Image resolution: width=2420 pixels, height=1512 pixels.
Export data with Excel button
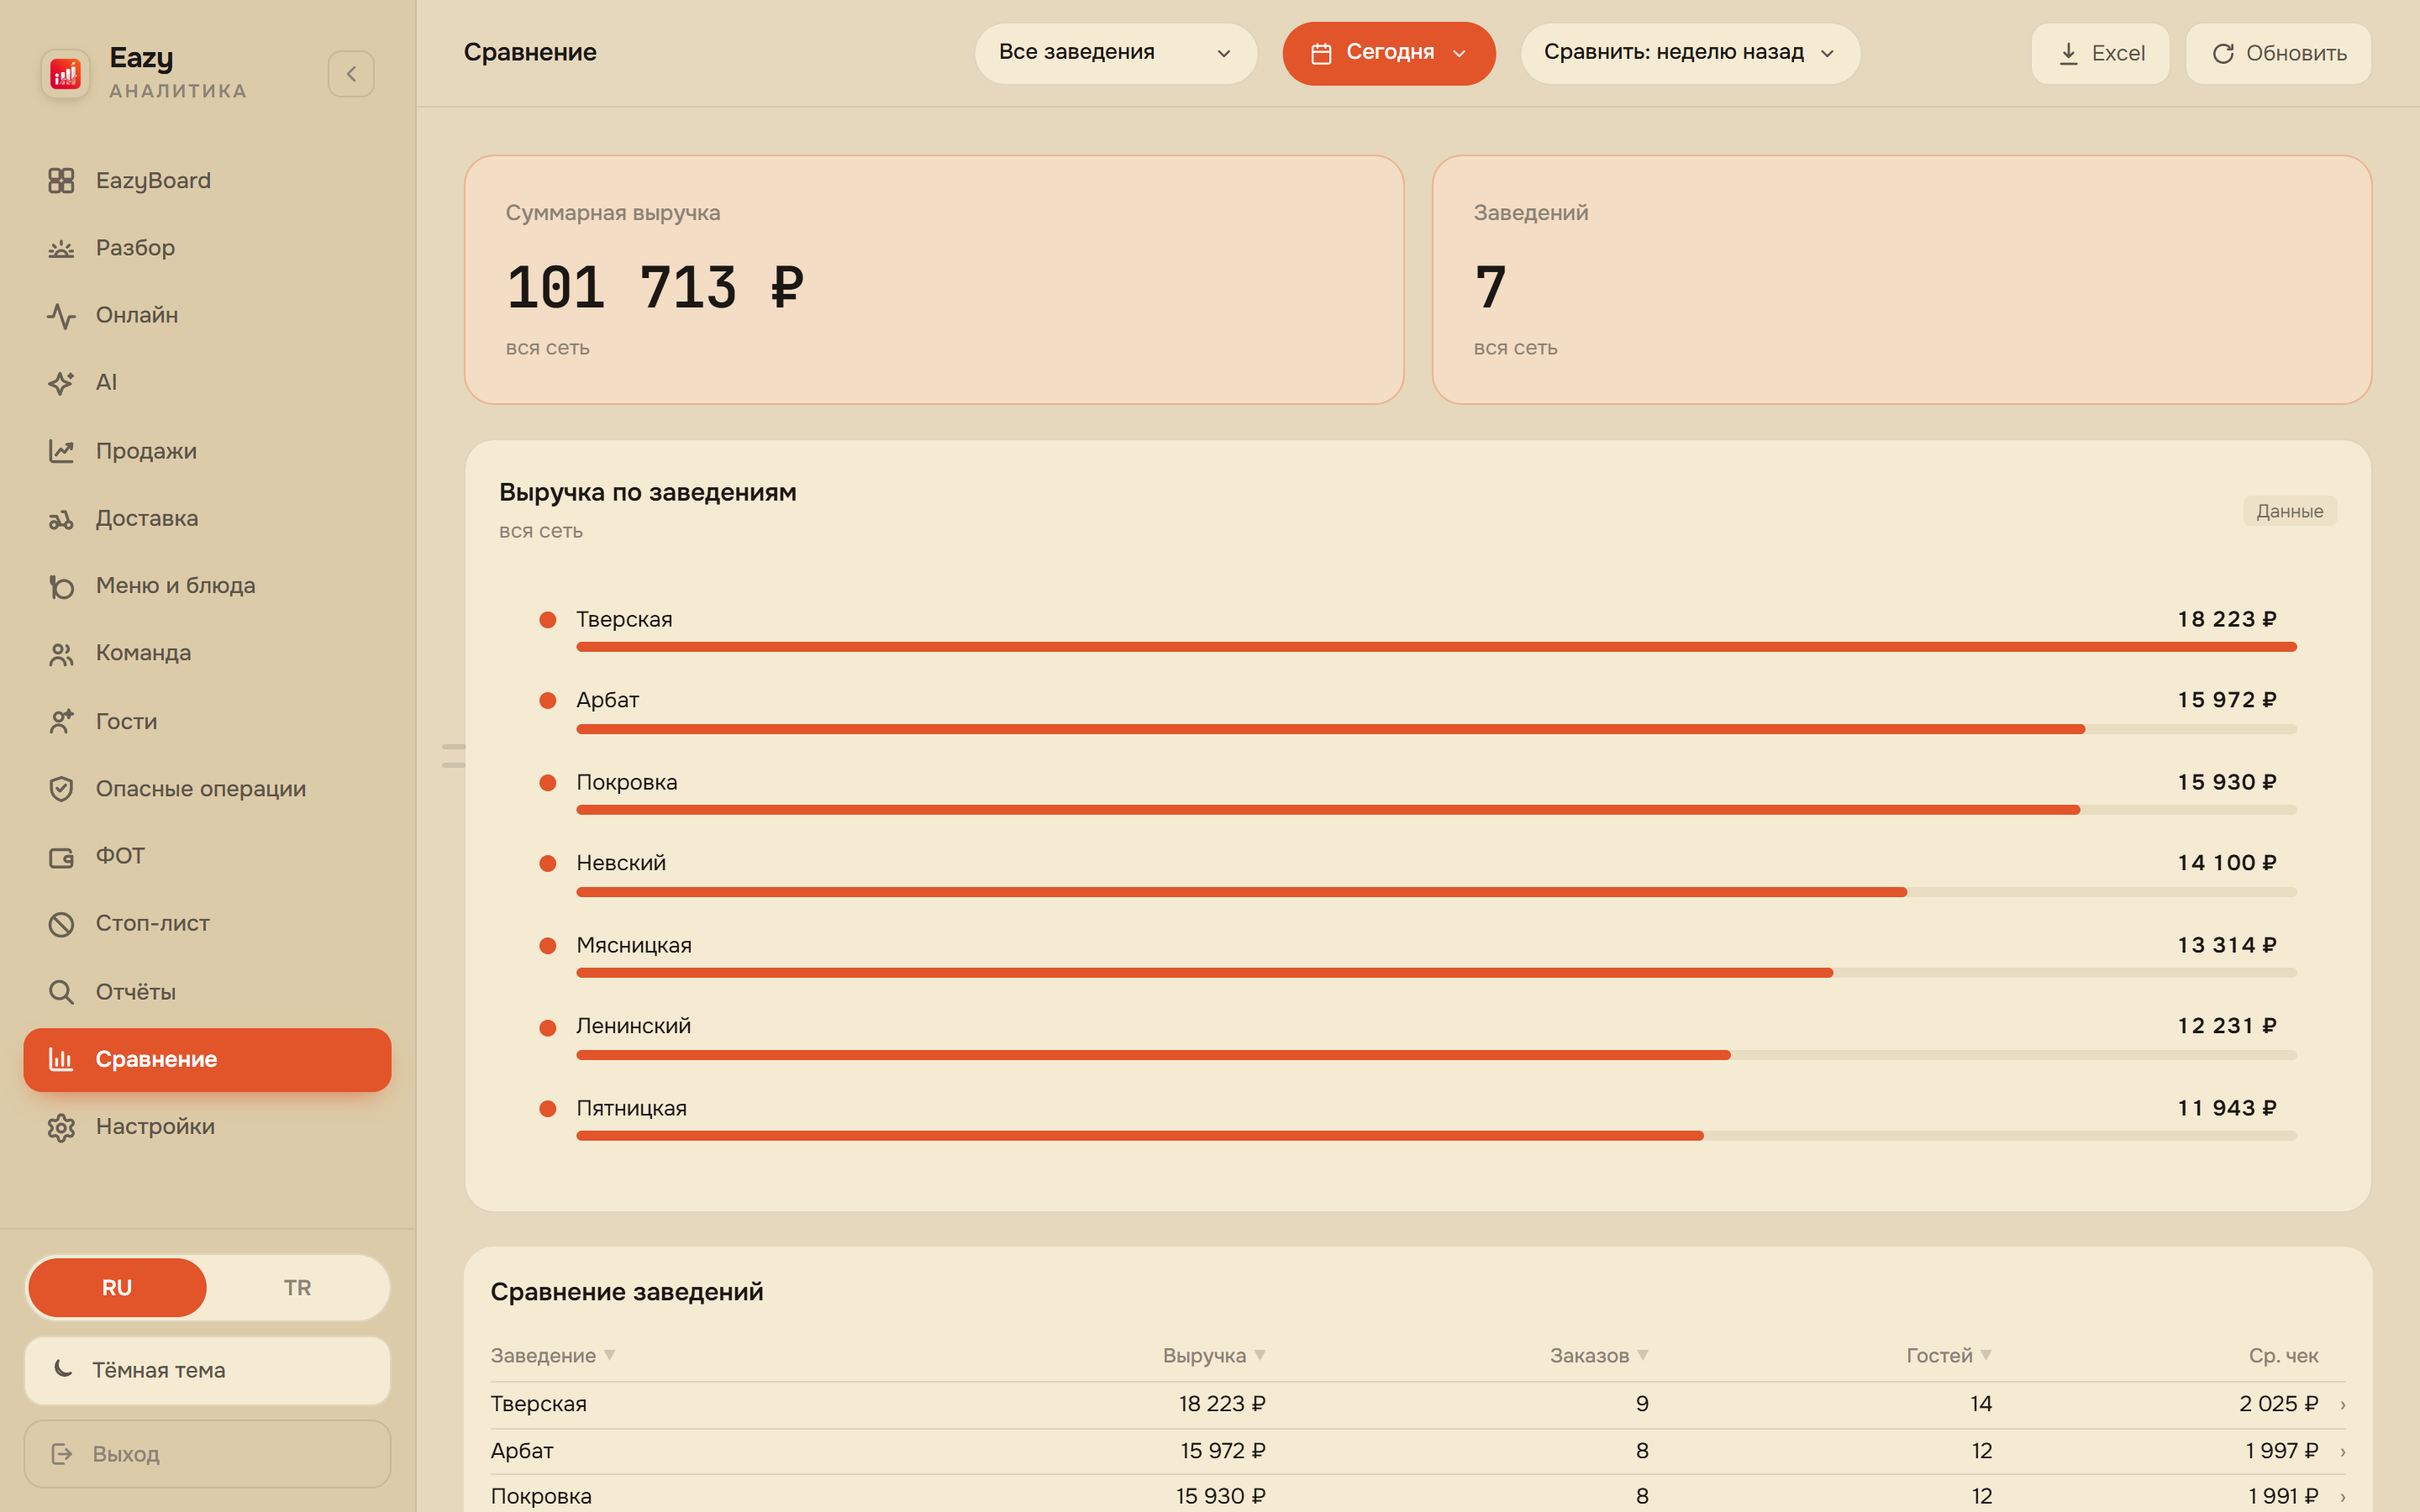tap(2100, 53)
